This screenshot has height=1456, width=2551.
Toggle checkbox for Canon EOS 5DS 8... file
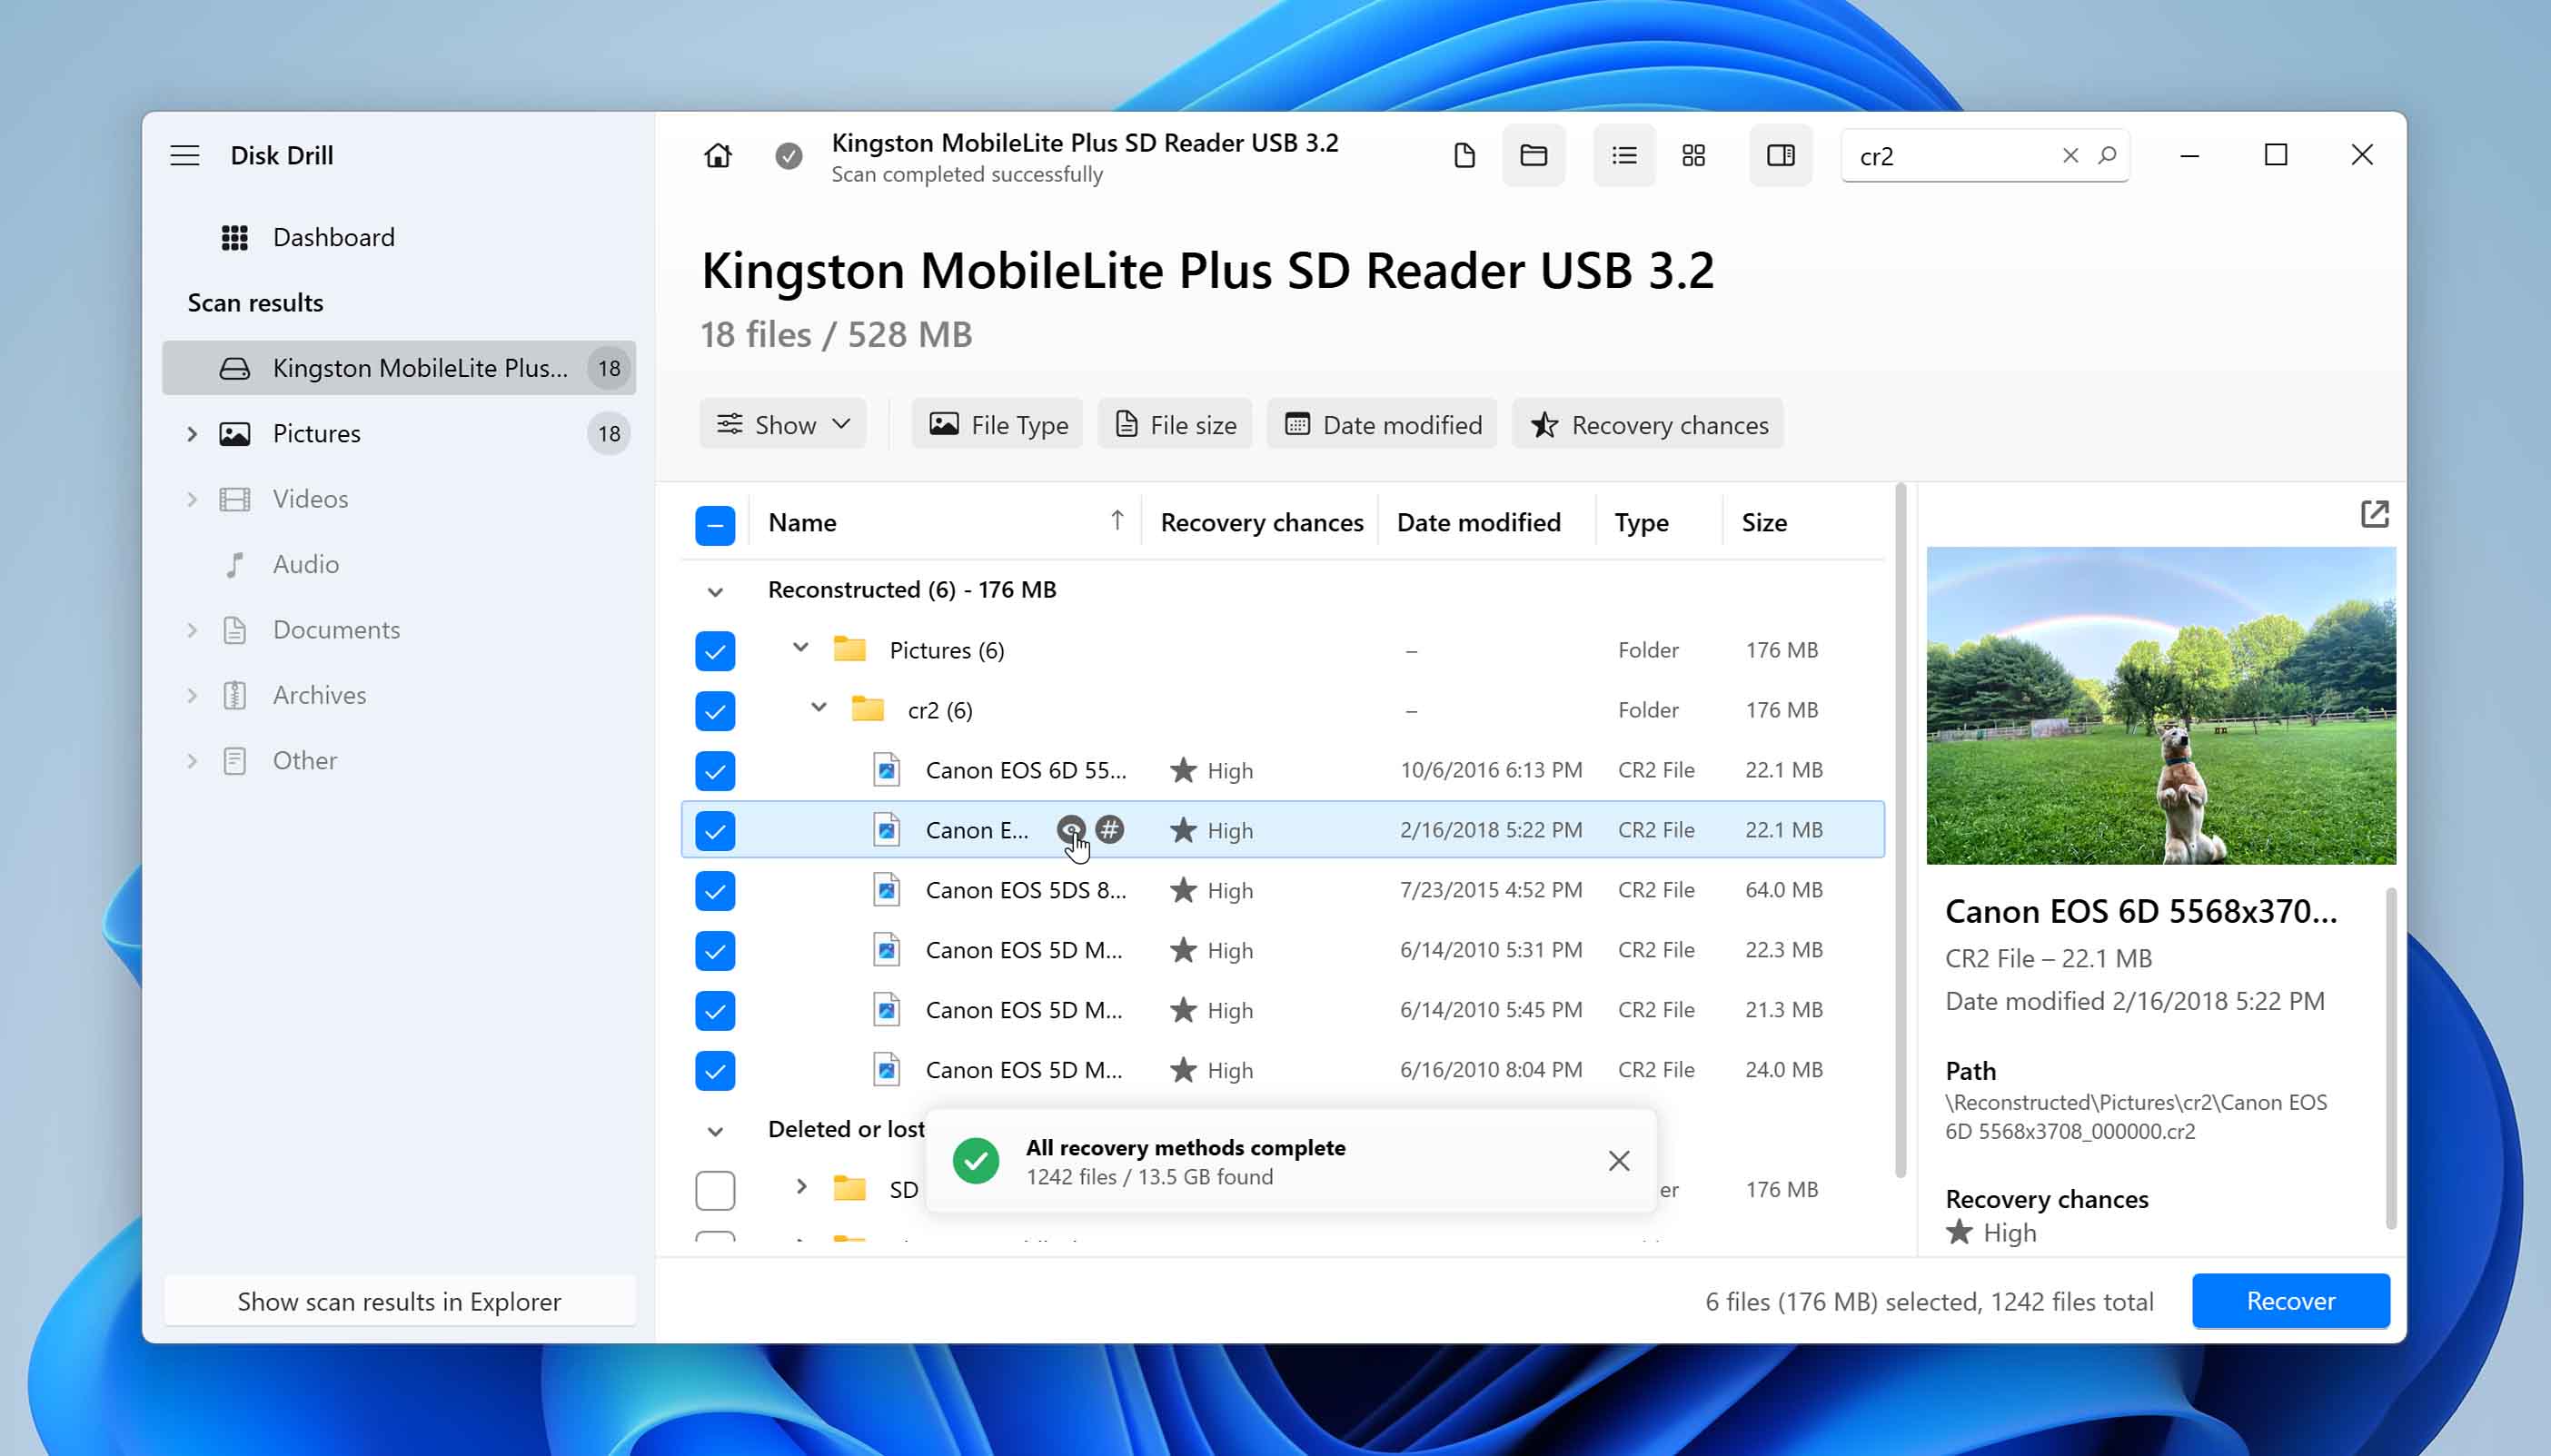pyautogui.click(x=713, y=890)
